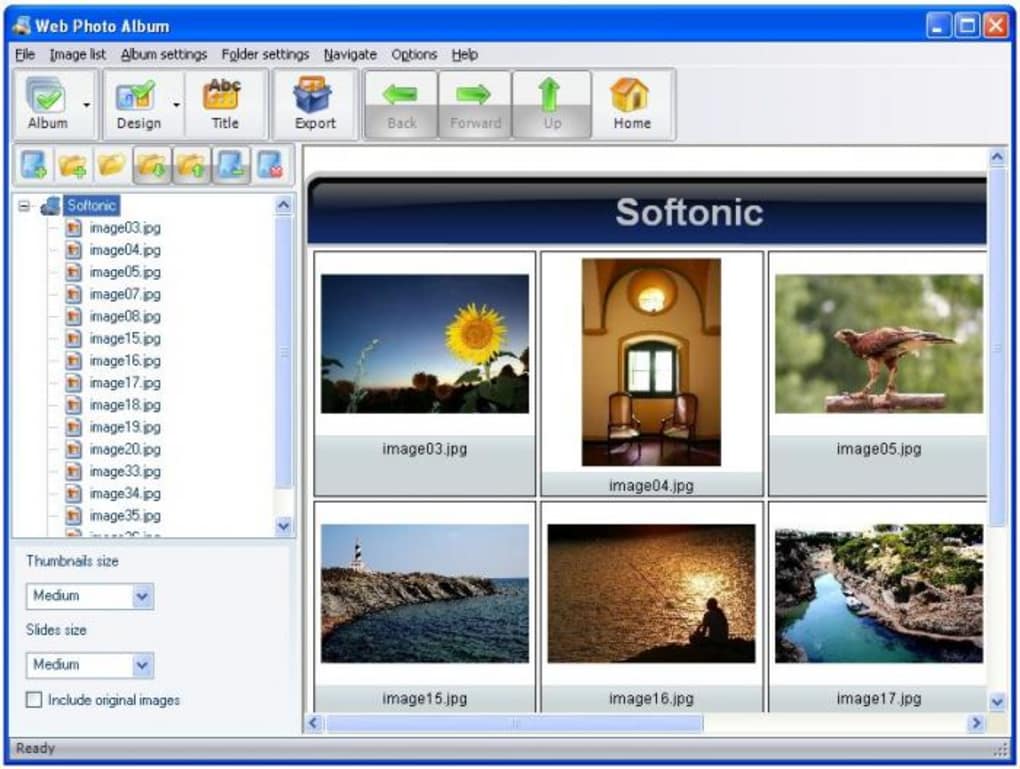Enable Include original images checkbox

[x=34, y=699]
